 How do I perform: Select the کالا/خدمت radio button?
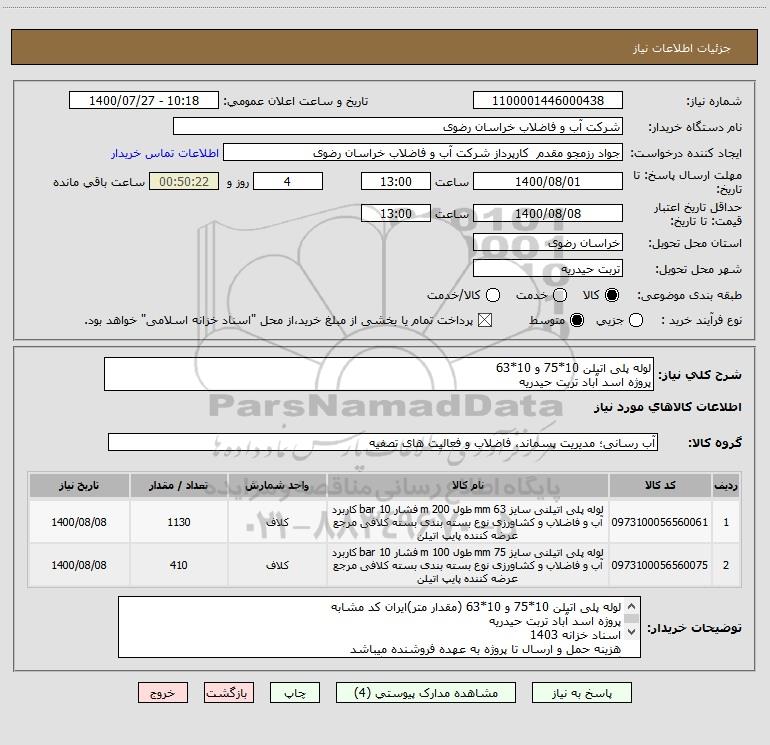tap(493, 295)
